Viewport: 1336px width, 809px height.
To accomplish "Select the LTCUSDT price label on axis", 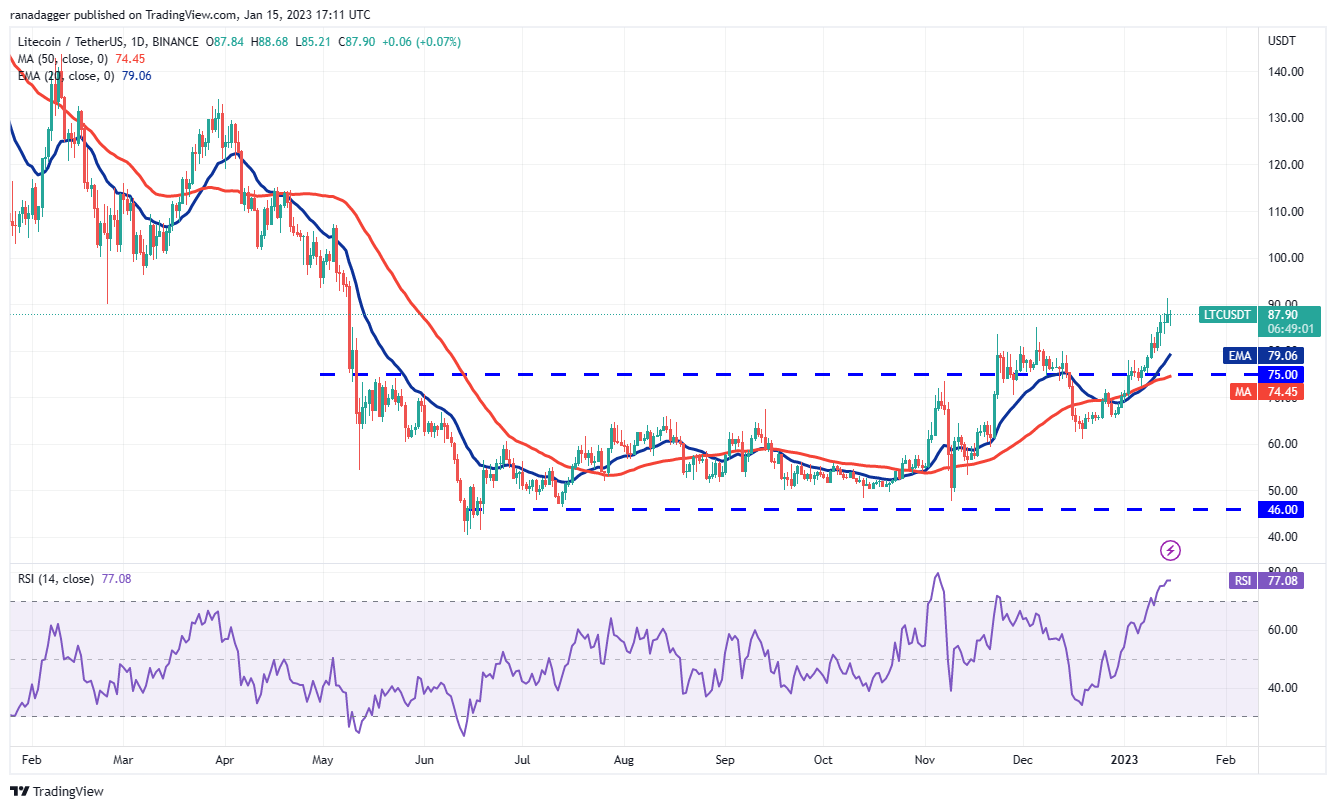I will [1226, 314].
